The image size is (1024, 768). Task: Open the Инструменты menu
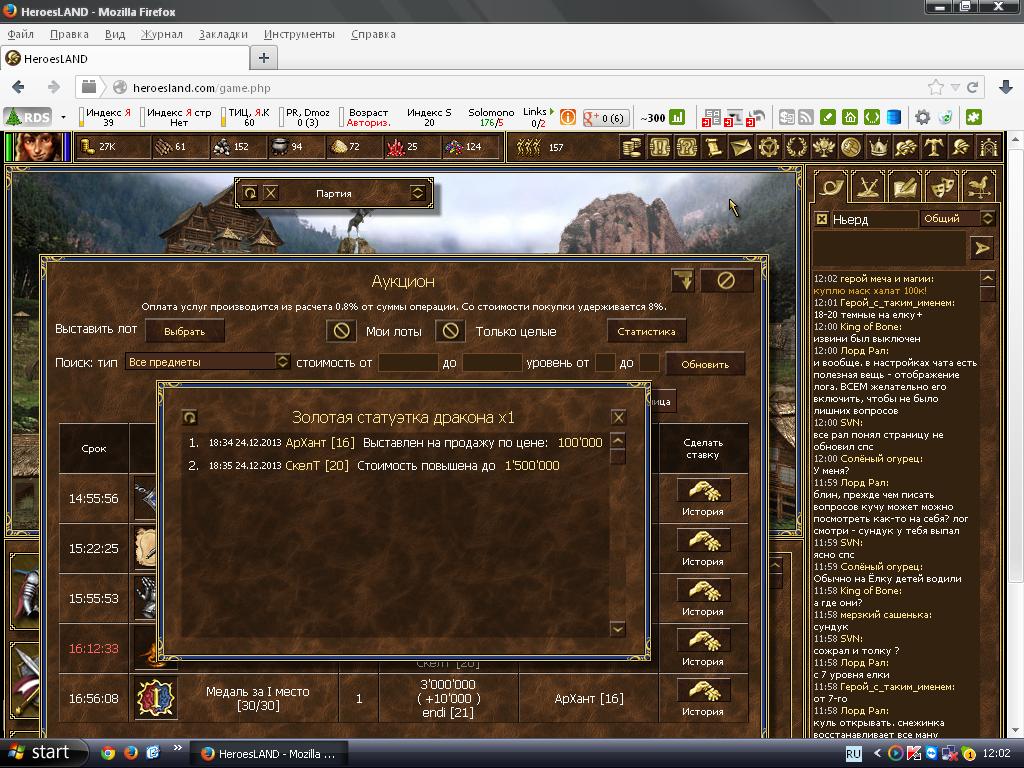(299, 34)
